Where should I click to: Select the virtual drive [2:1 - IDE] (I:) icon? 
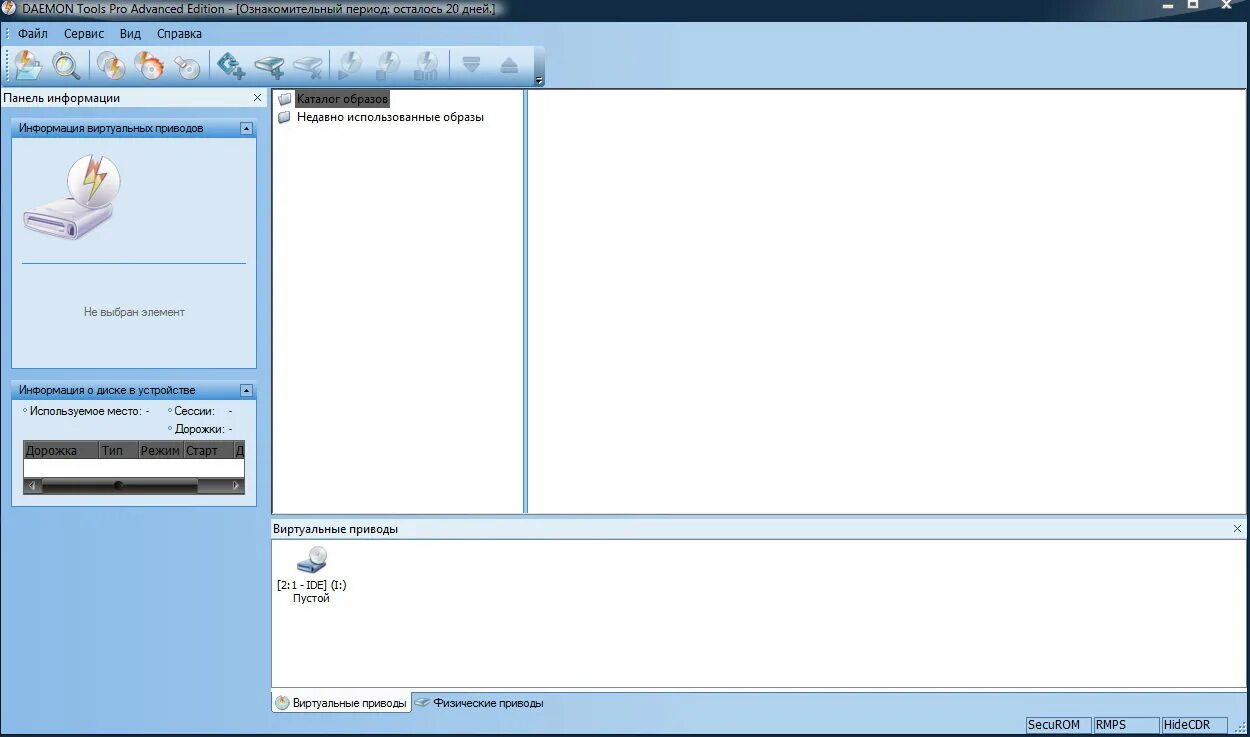click(x=312, y=559)
